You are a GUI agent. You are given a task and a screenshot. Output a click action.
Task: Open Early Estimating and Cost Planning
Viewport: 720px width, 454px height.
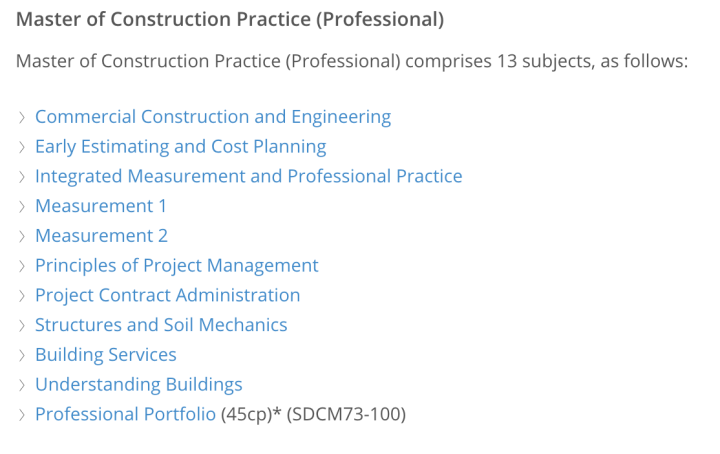pyautogui.click(x=180, y=146)
